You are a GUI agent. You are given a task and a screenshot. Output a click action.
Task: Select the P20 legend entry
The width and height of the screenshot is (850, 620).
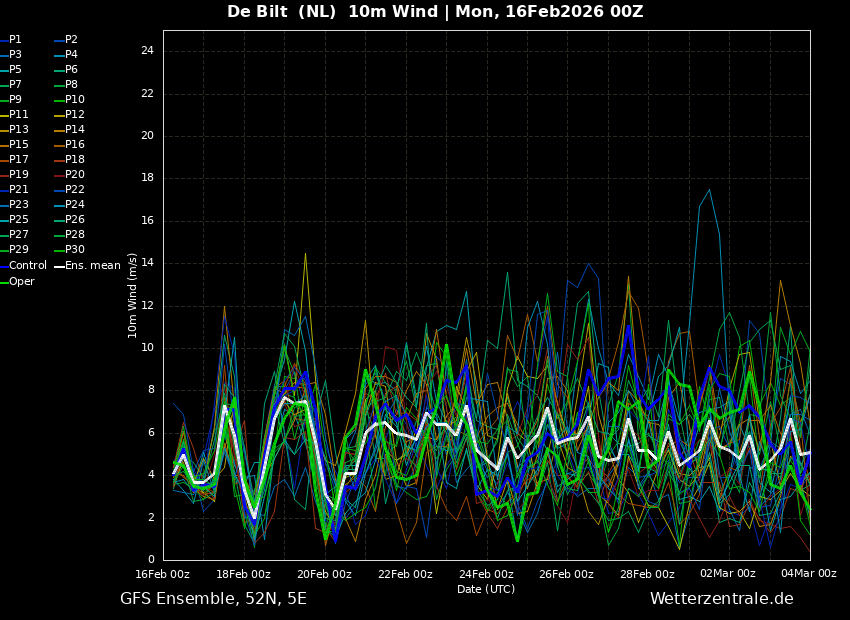[75, 175]
